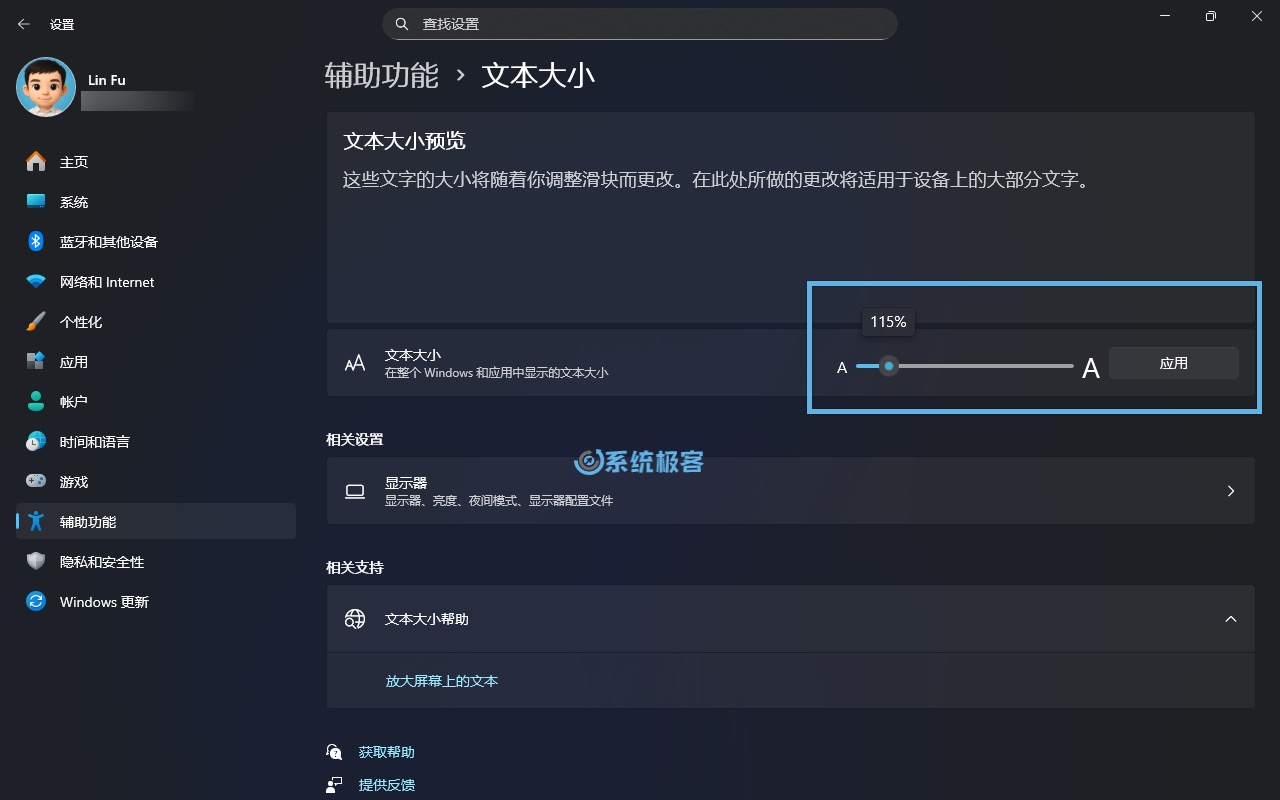Click the Gaming (游戏) controller icon
The image size is (1280, 800).
(36, 482)
